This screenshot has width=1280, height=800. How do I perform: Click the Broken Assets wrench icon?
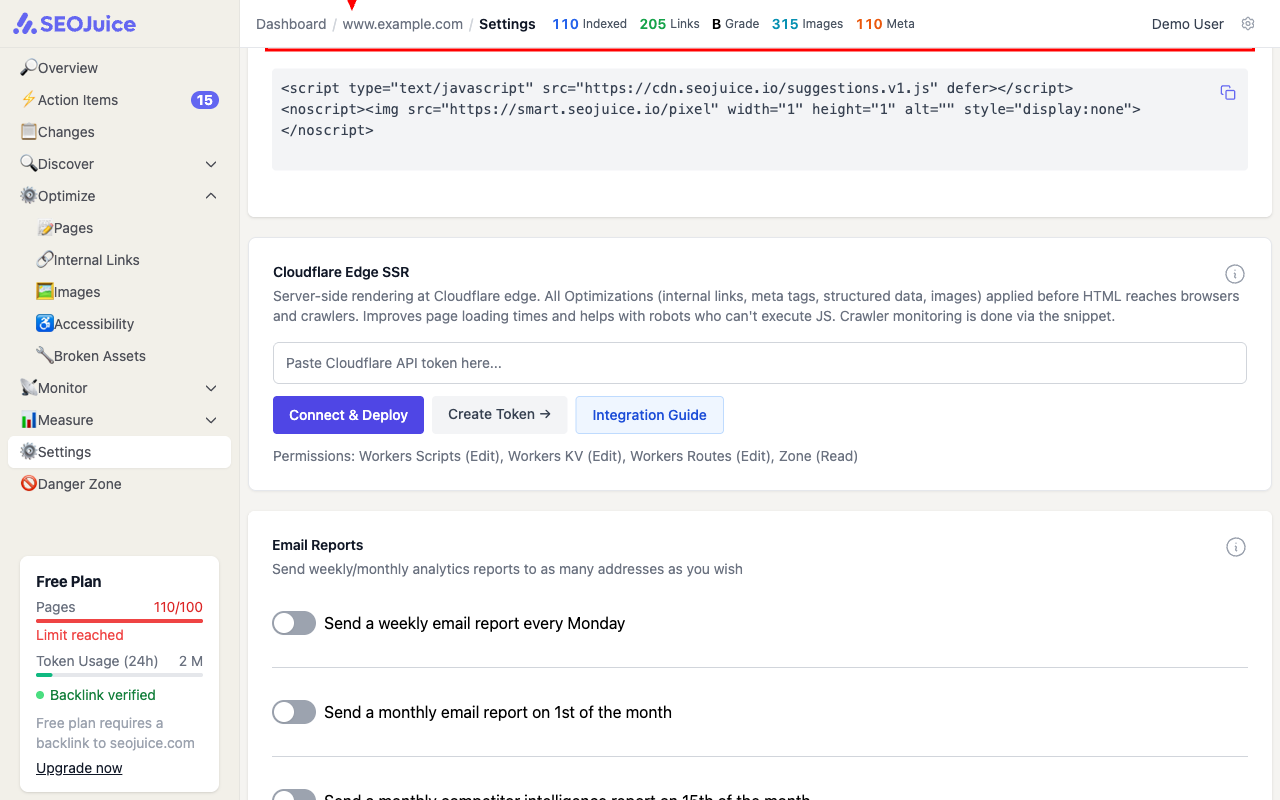[x=45, y=356]
